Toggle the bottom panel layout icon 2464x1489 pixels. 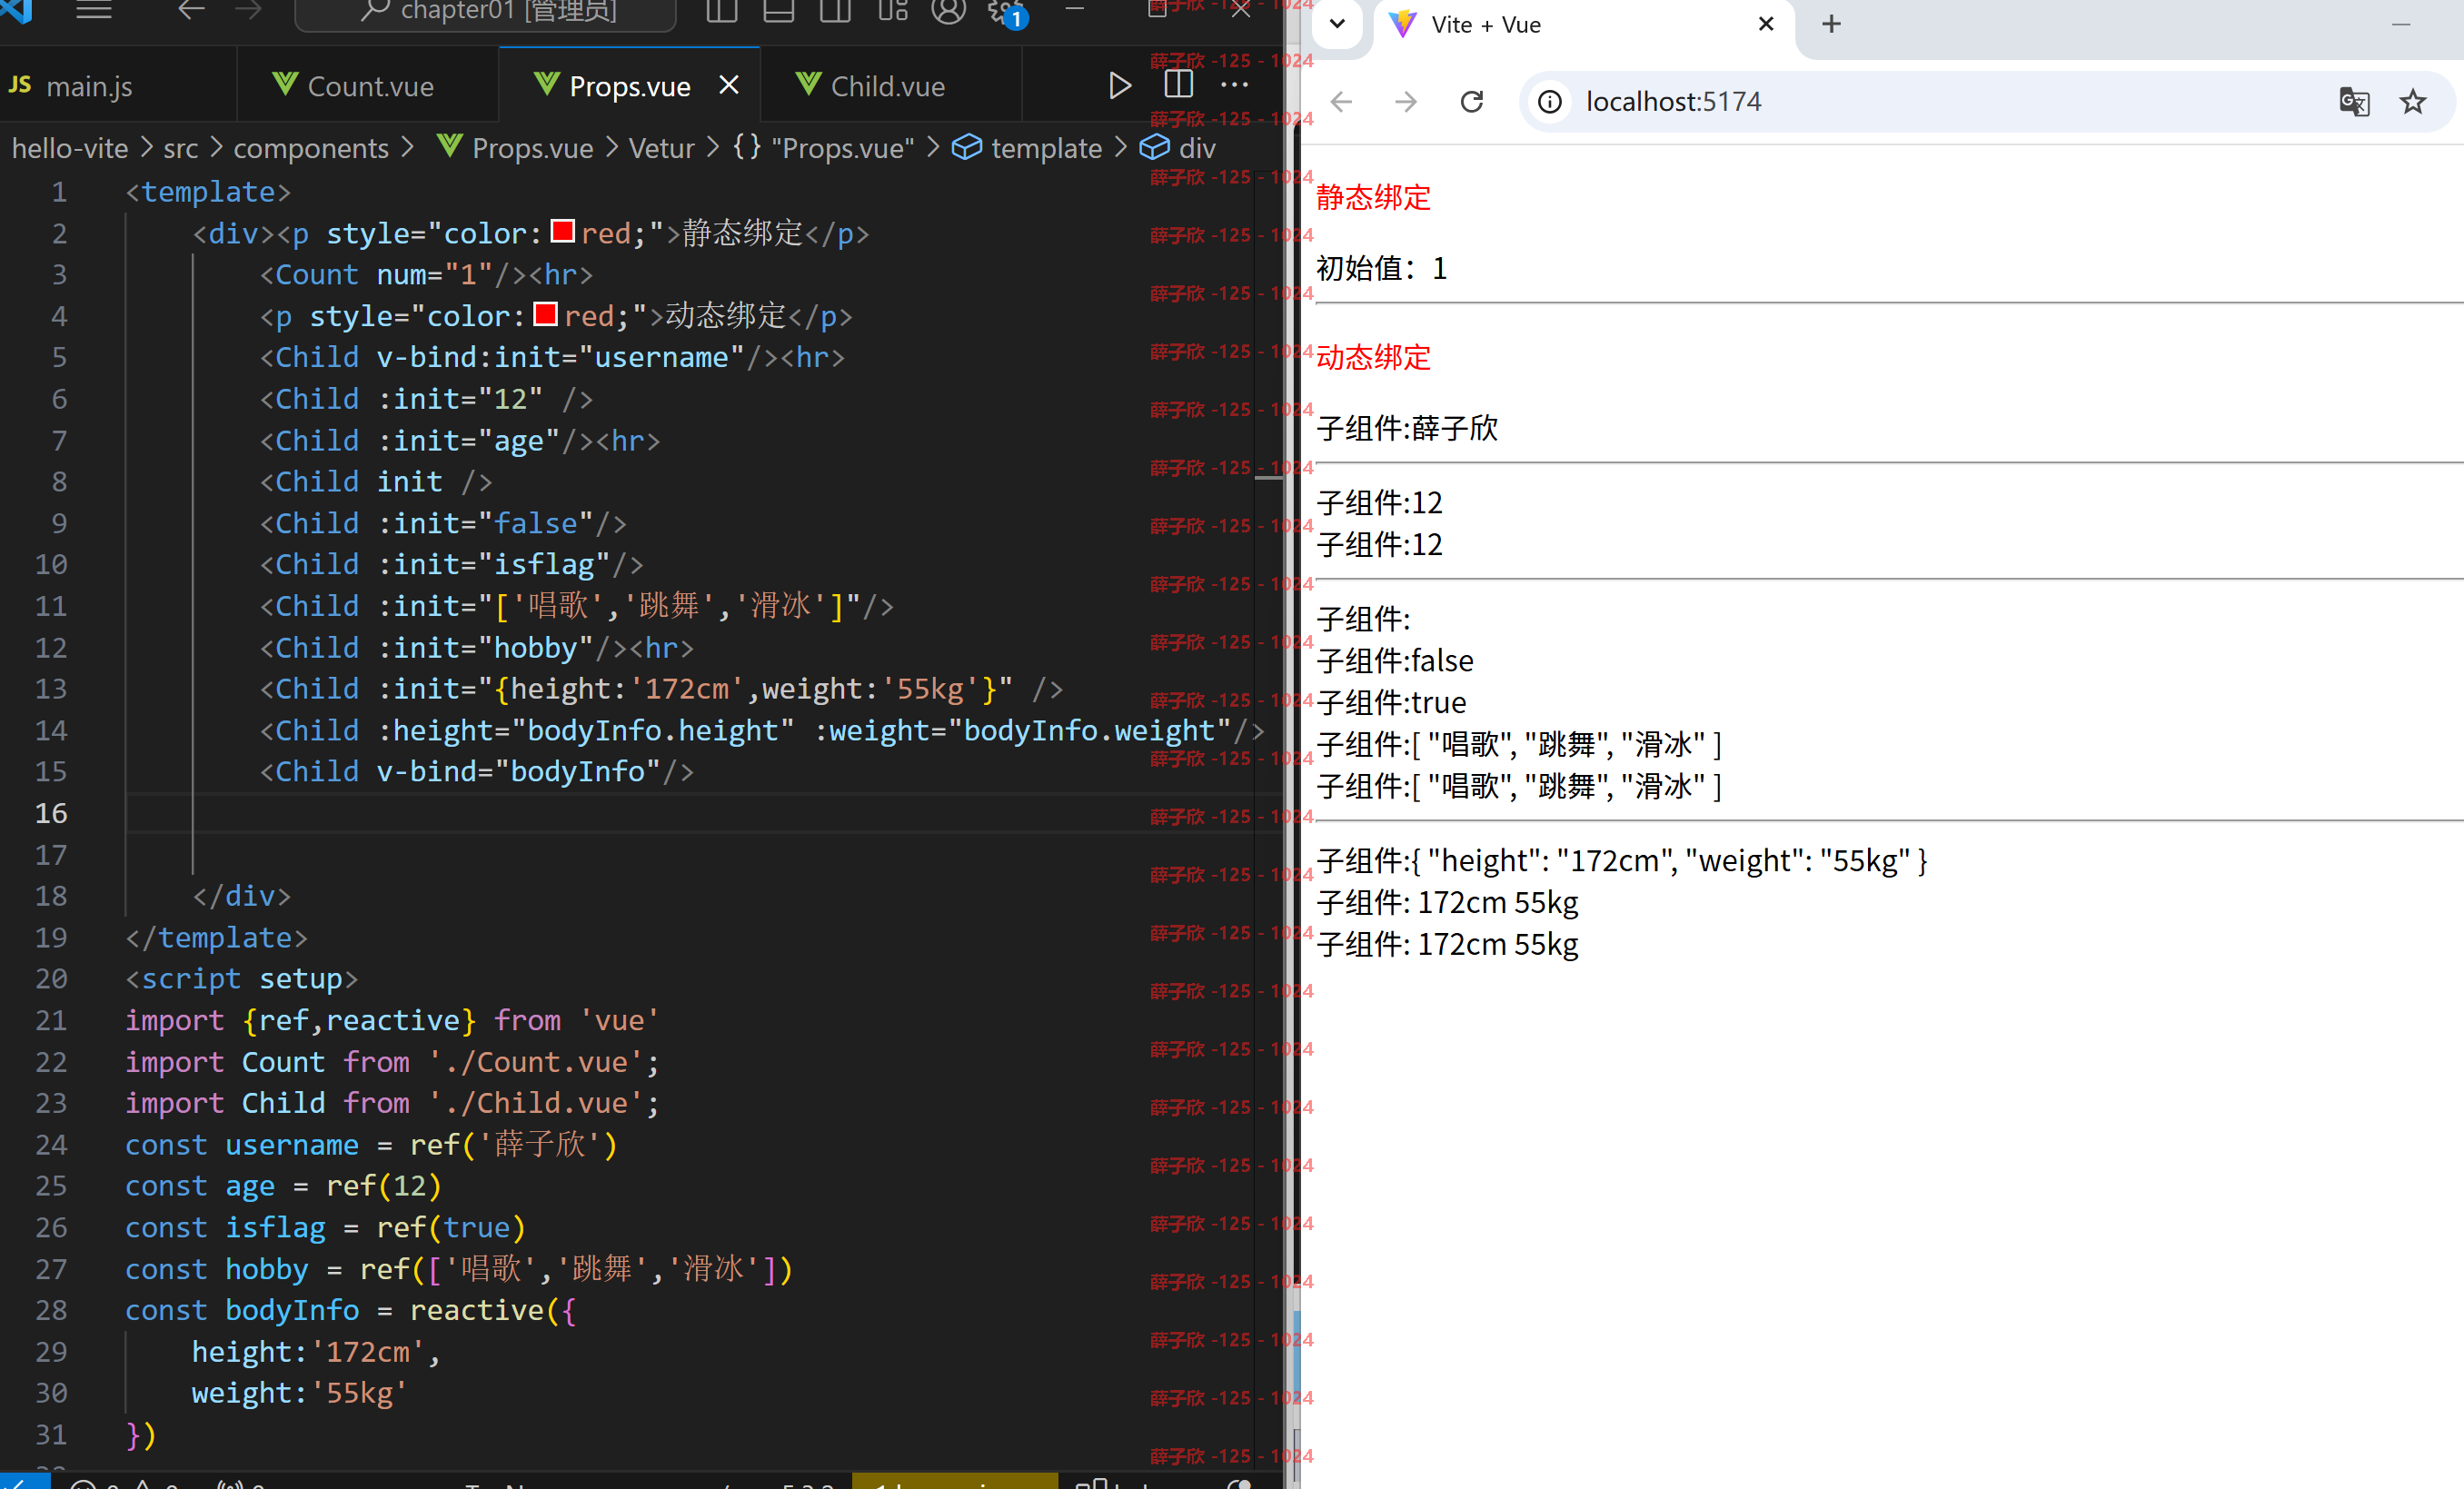(x=778, y=10)
